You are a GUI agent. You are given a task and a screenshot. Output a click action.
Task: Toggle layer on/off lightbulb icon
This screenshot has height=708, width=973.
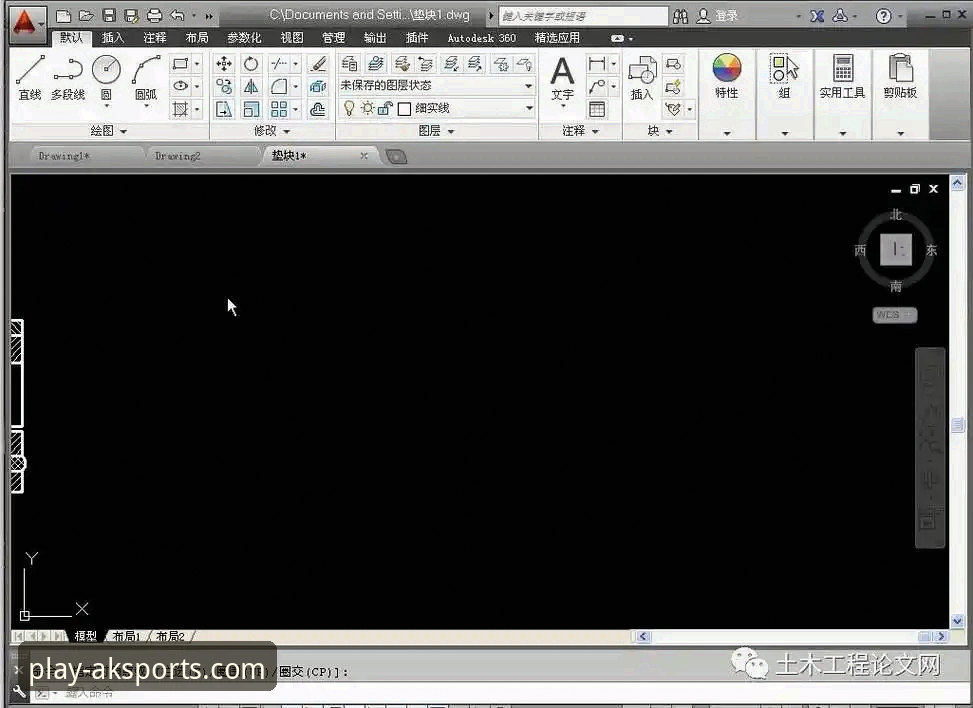click(x=349, y=108)
